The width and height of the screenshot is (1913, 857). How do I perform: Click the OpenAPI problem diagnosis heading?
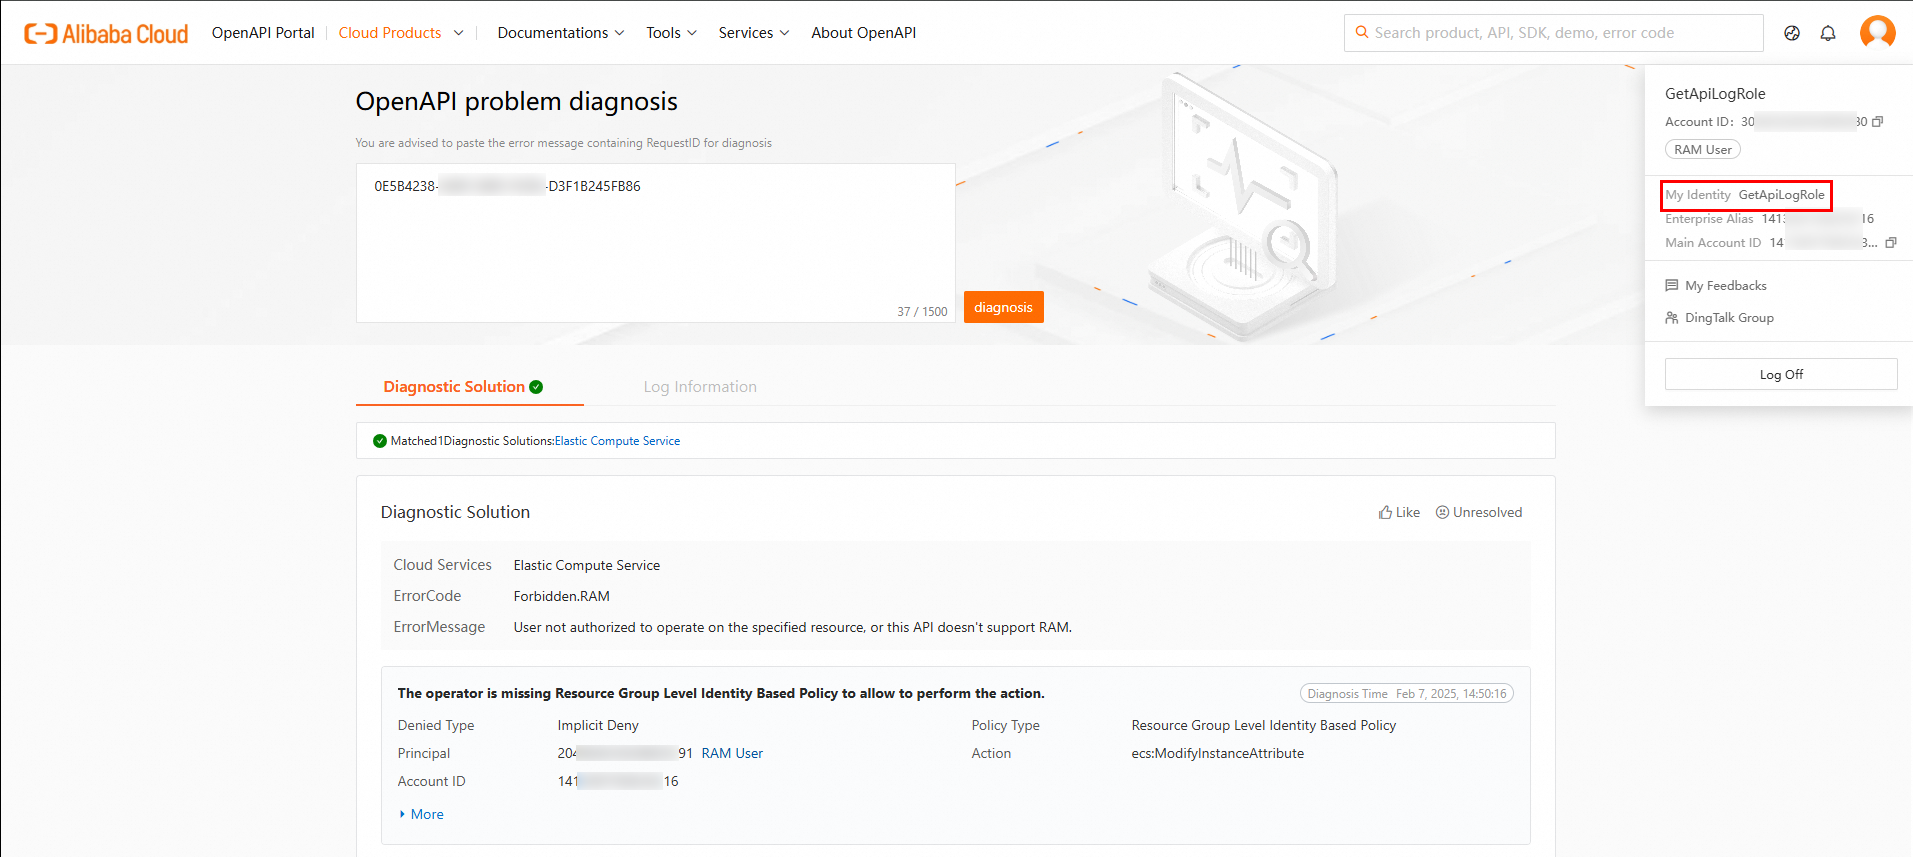516,102
